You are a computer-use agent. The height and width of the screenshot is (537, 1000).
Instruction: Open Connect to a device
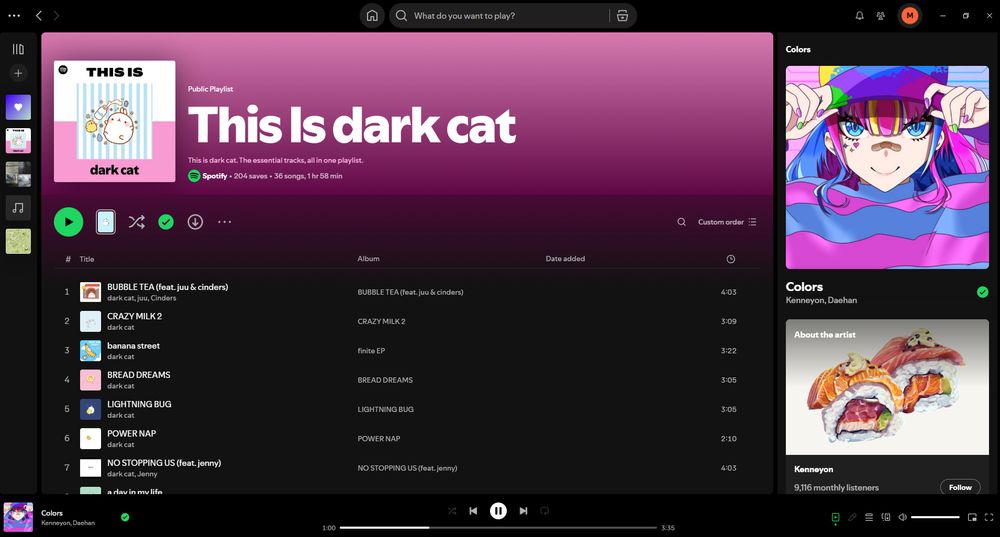[x=886, y=517]
